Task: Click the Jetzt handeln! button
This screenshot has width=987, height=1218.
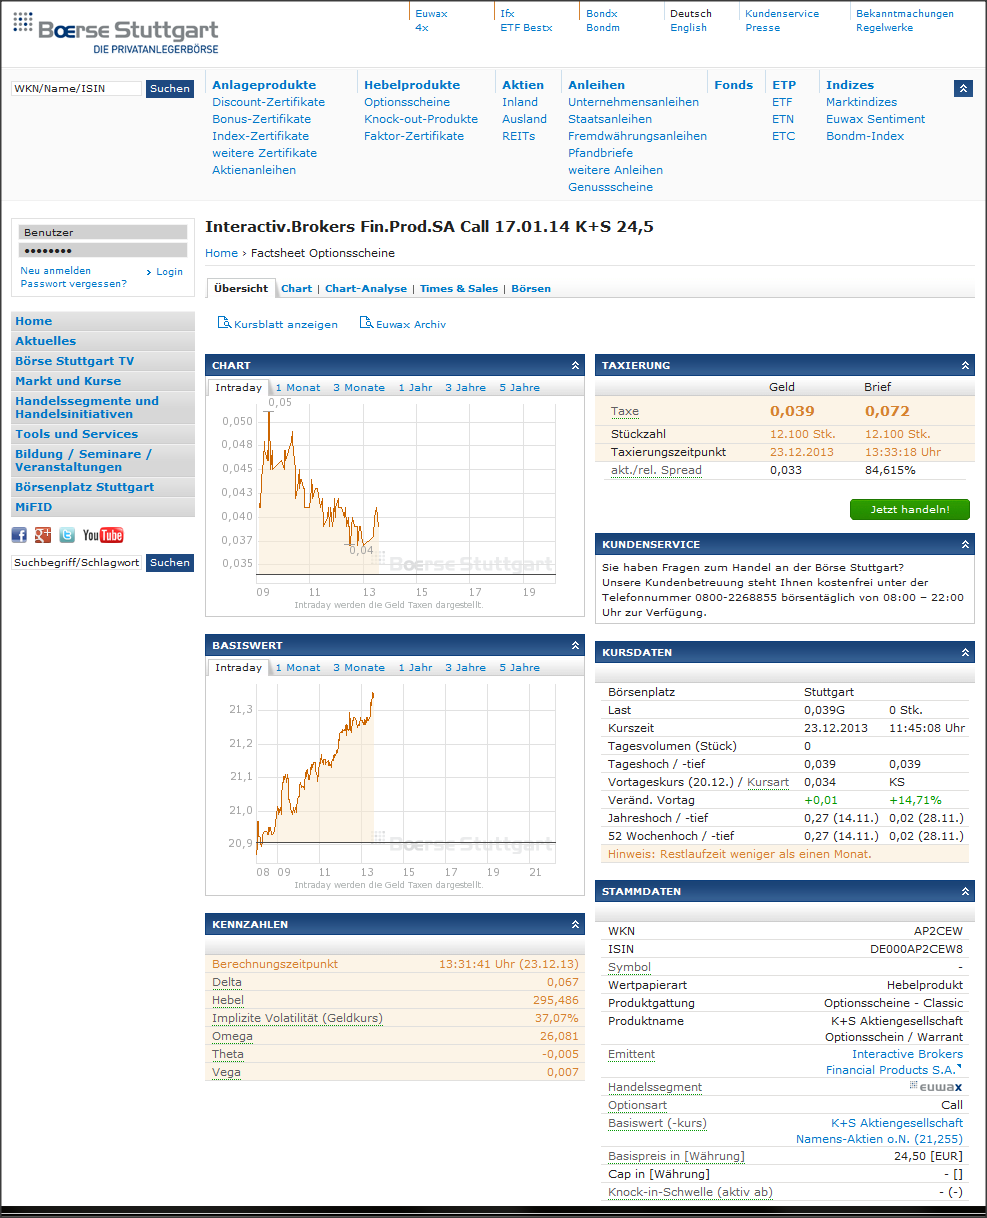Action: (x=910, y=509)
